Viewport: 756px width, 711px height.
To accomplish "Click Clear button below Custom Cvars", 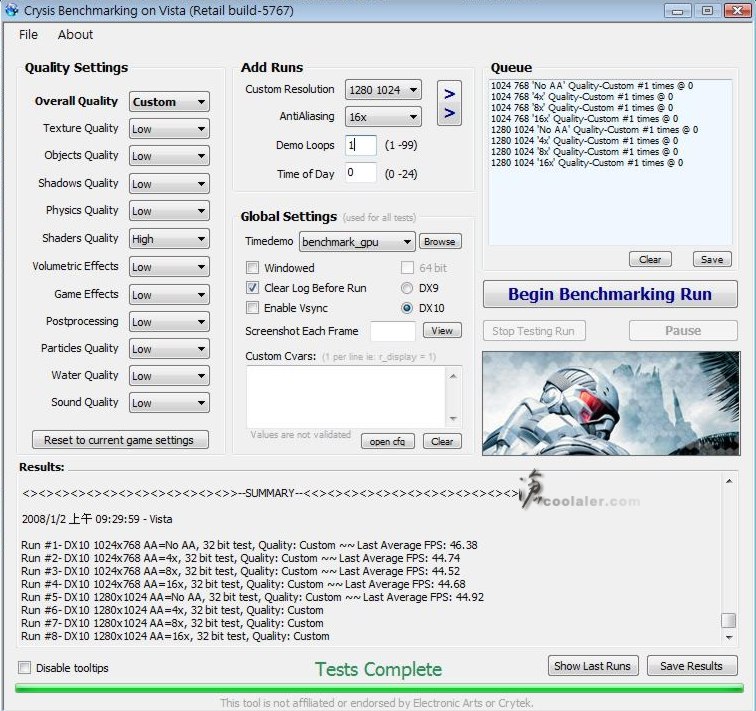I will pos(442,441).
